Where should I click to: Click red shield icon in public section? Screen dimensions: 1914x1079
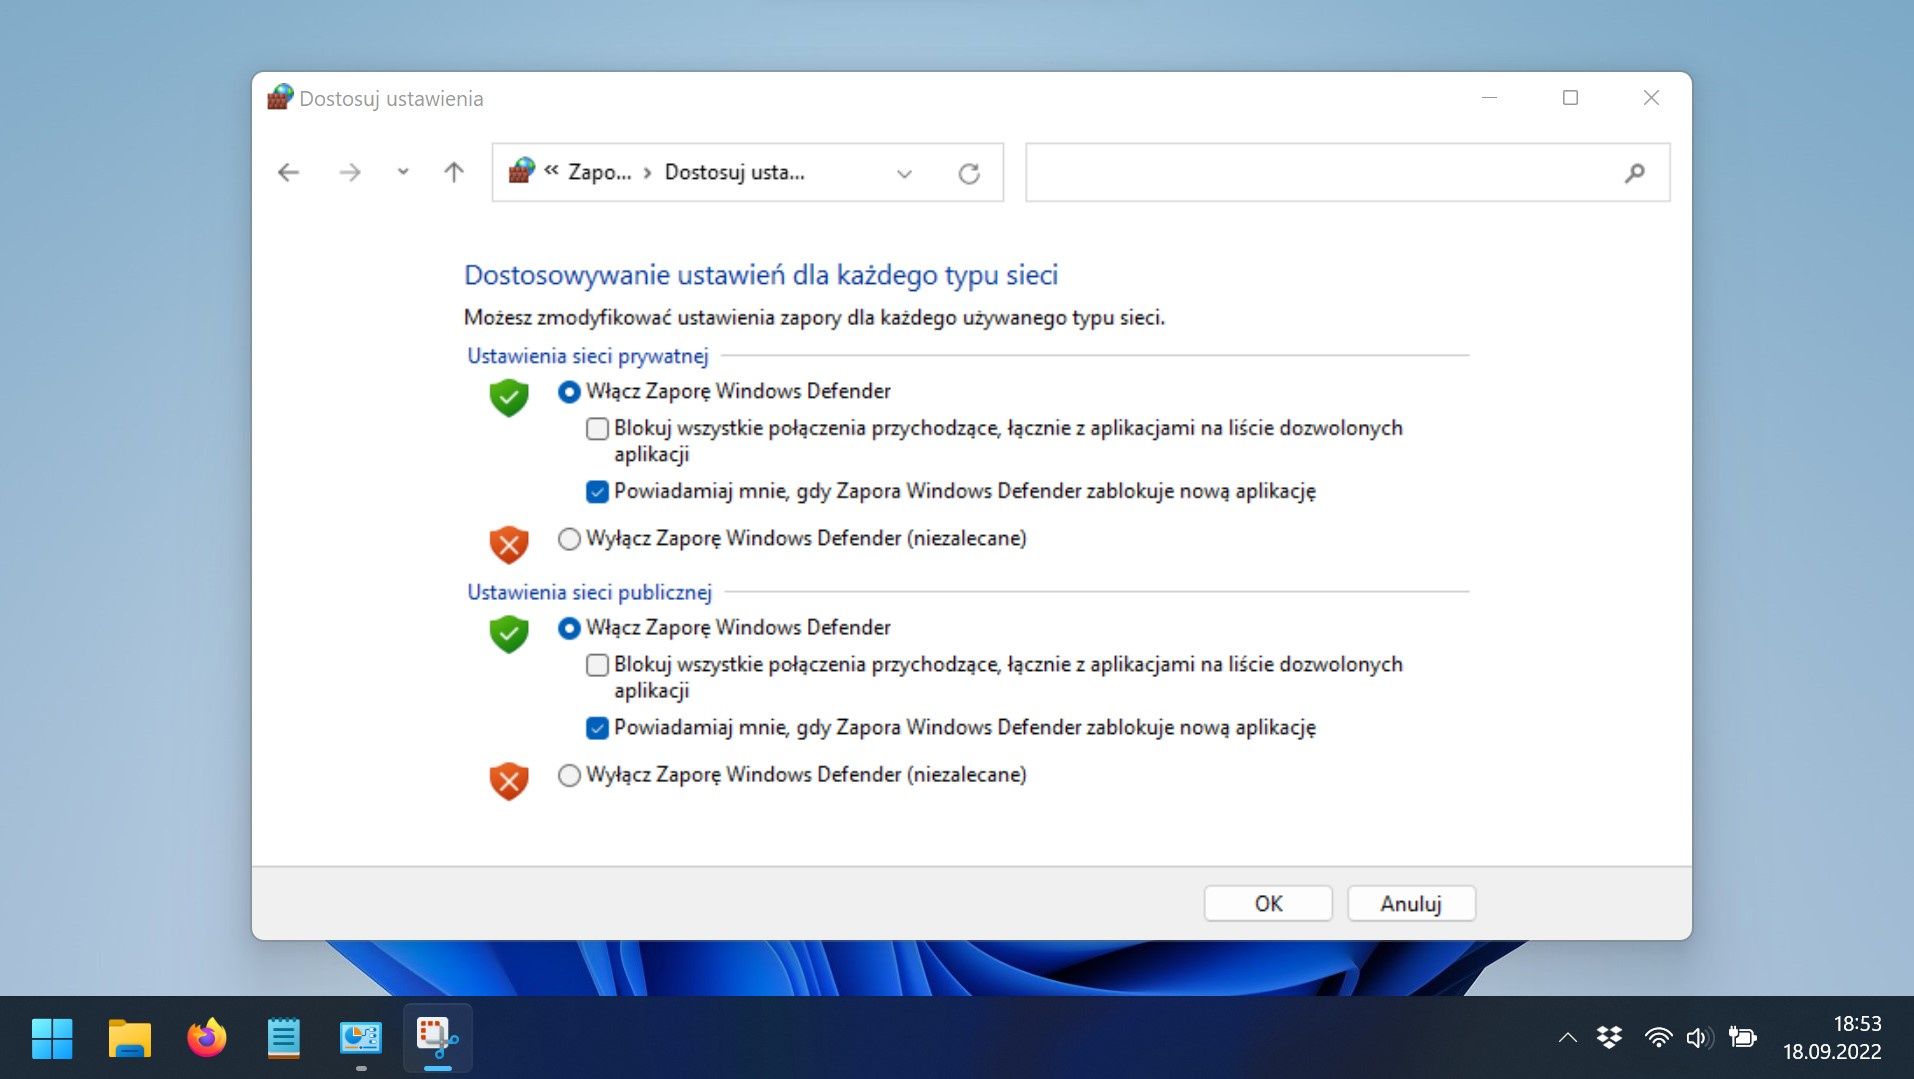509,781
